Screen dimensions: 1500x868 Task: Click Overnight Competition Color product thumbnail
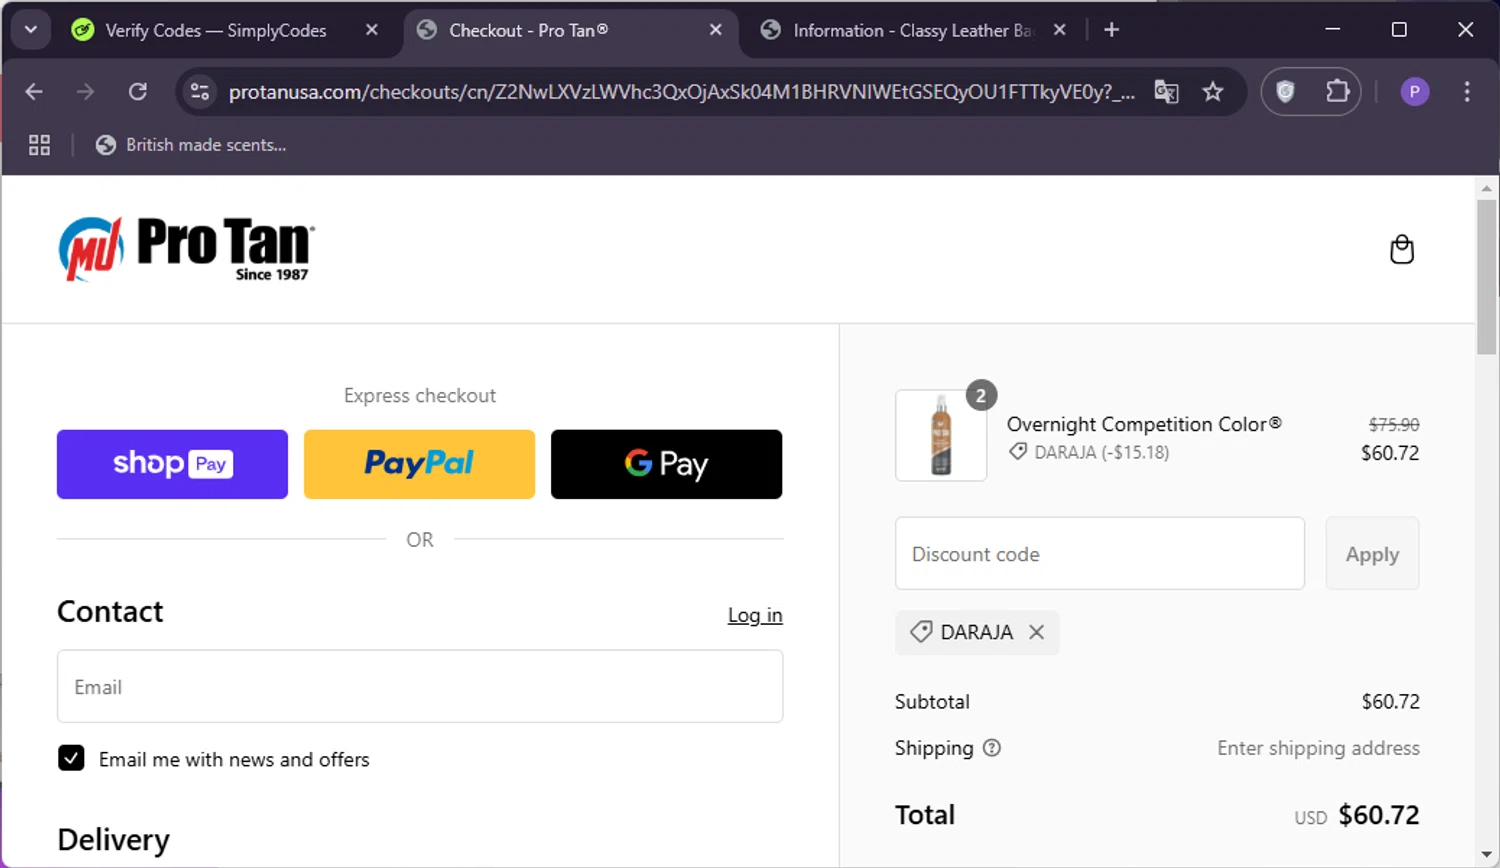941,435
